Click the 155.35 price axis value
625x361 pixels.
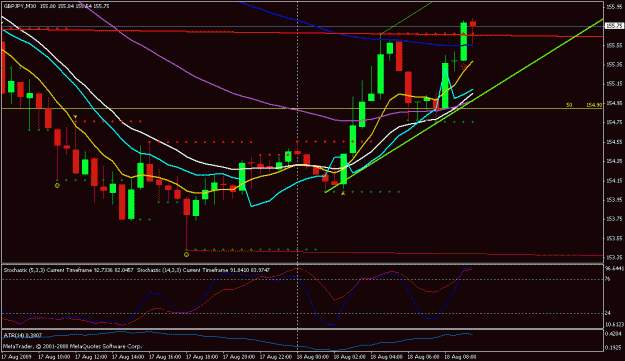[614, 65]
